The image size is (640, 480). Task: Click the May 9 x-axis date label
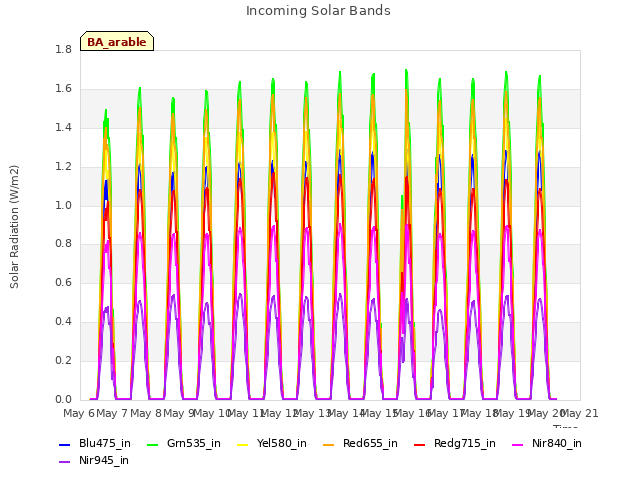coord(179,413)
